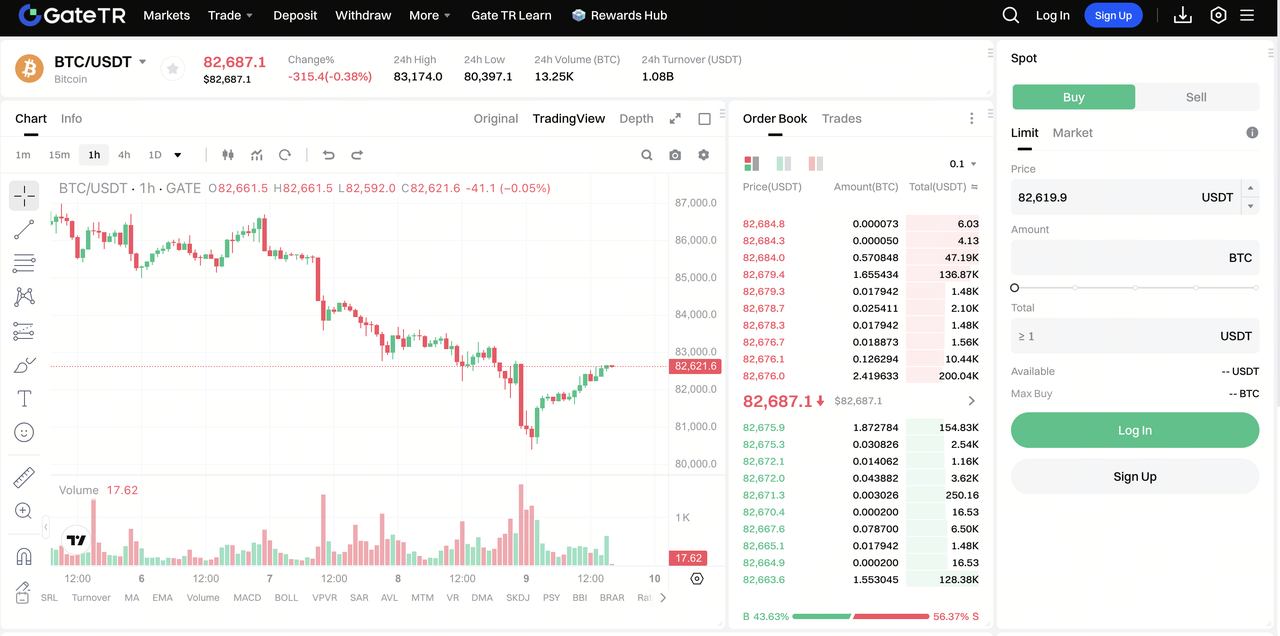Click the blue Sign Up button in header
The image size is (1280, 636).
click(x=1113, y=15)
